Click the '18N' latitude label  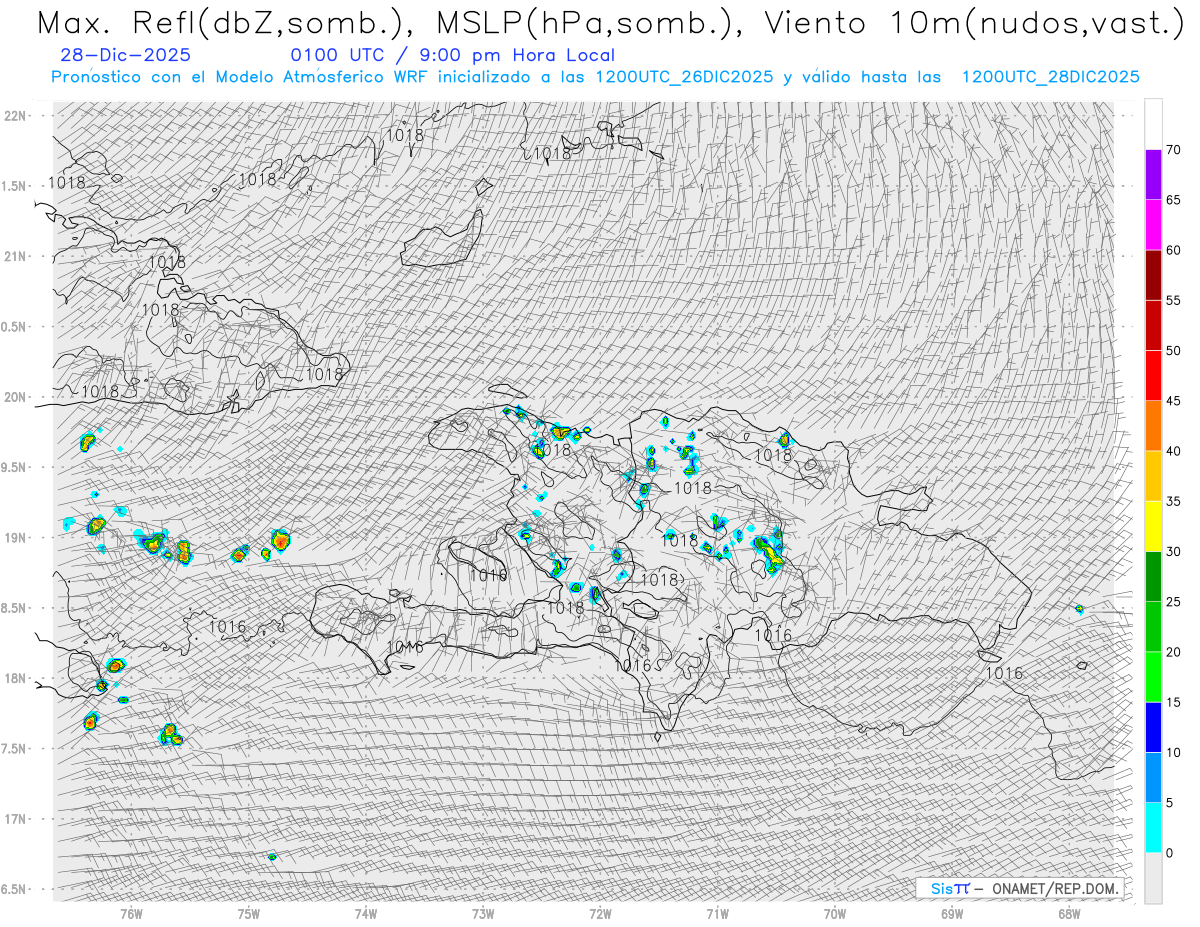coord(17,678)
